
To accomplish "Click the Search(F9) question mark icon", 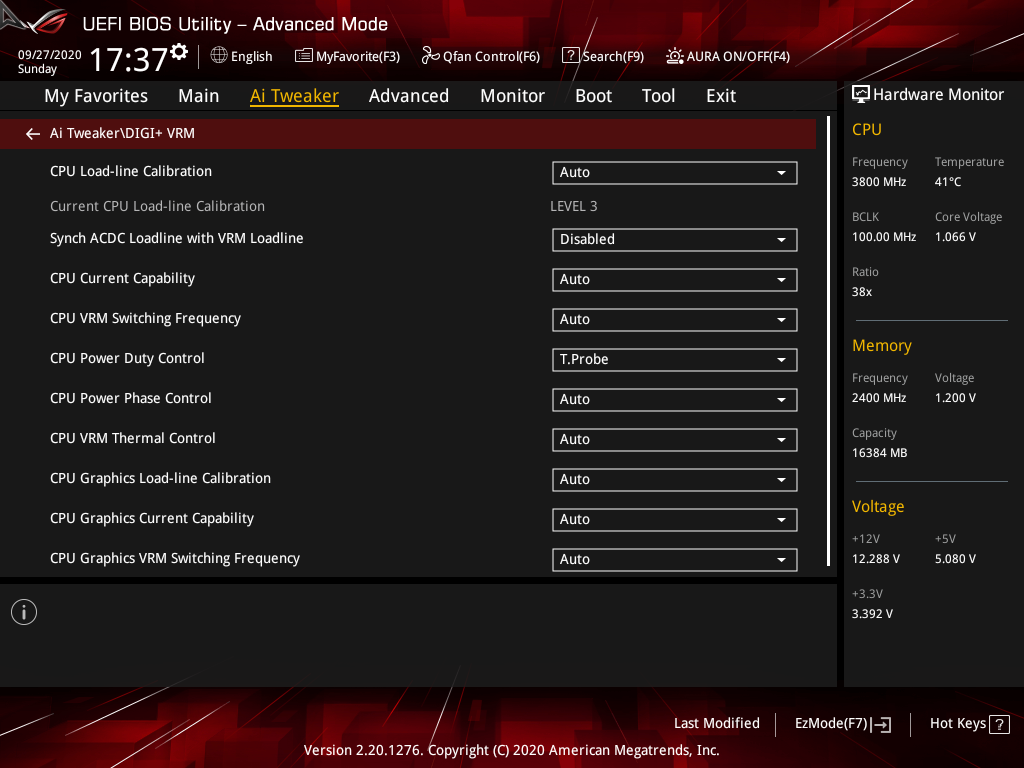I will [570, 56].
